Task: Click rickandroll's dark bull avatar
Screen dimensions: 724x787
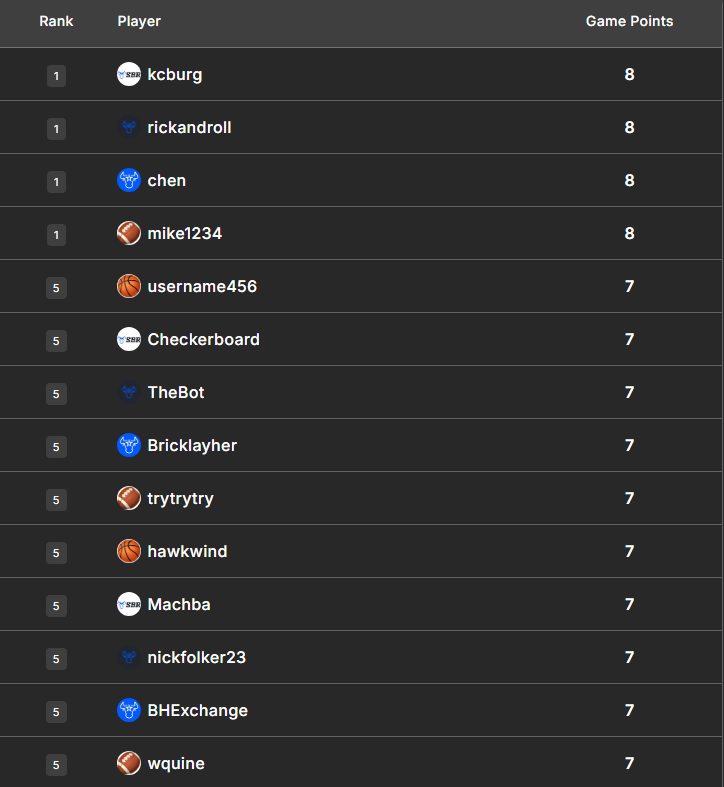Action: coord(129,127)
